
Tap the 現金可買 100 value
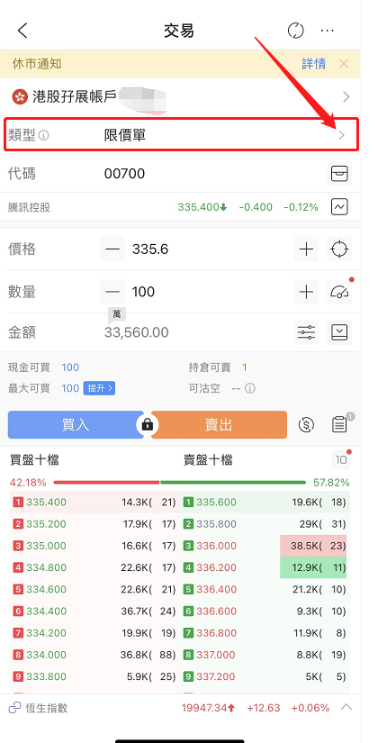[x=71, y=367]
